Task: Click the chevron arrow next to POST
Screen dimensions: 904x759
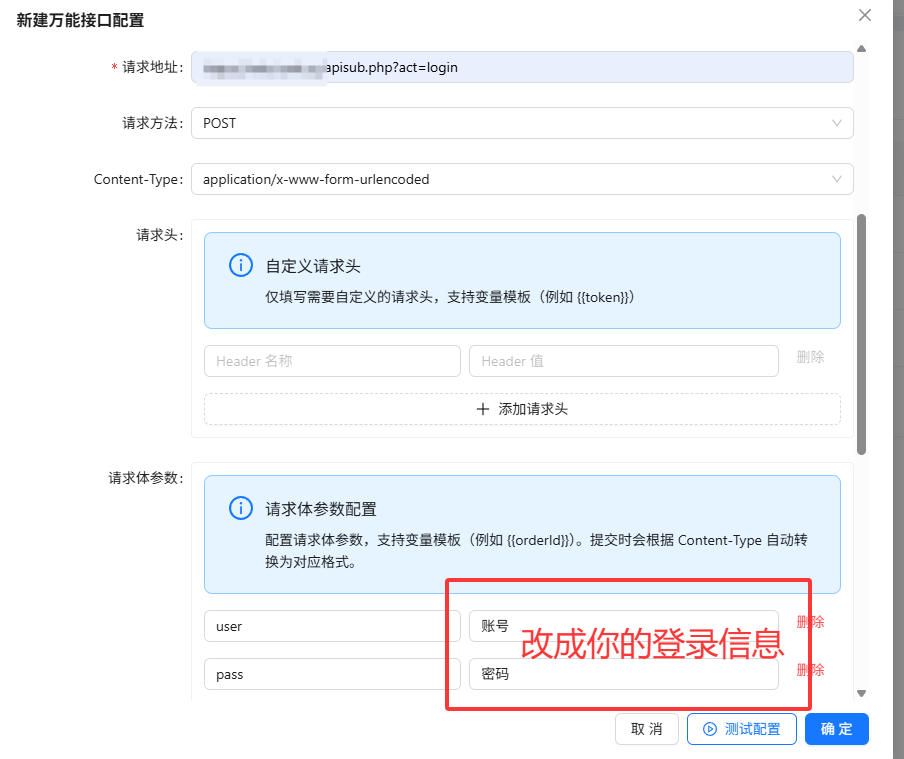Action: 837,123
